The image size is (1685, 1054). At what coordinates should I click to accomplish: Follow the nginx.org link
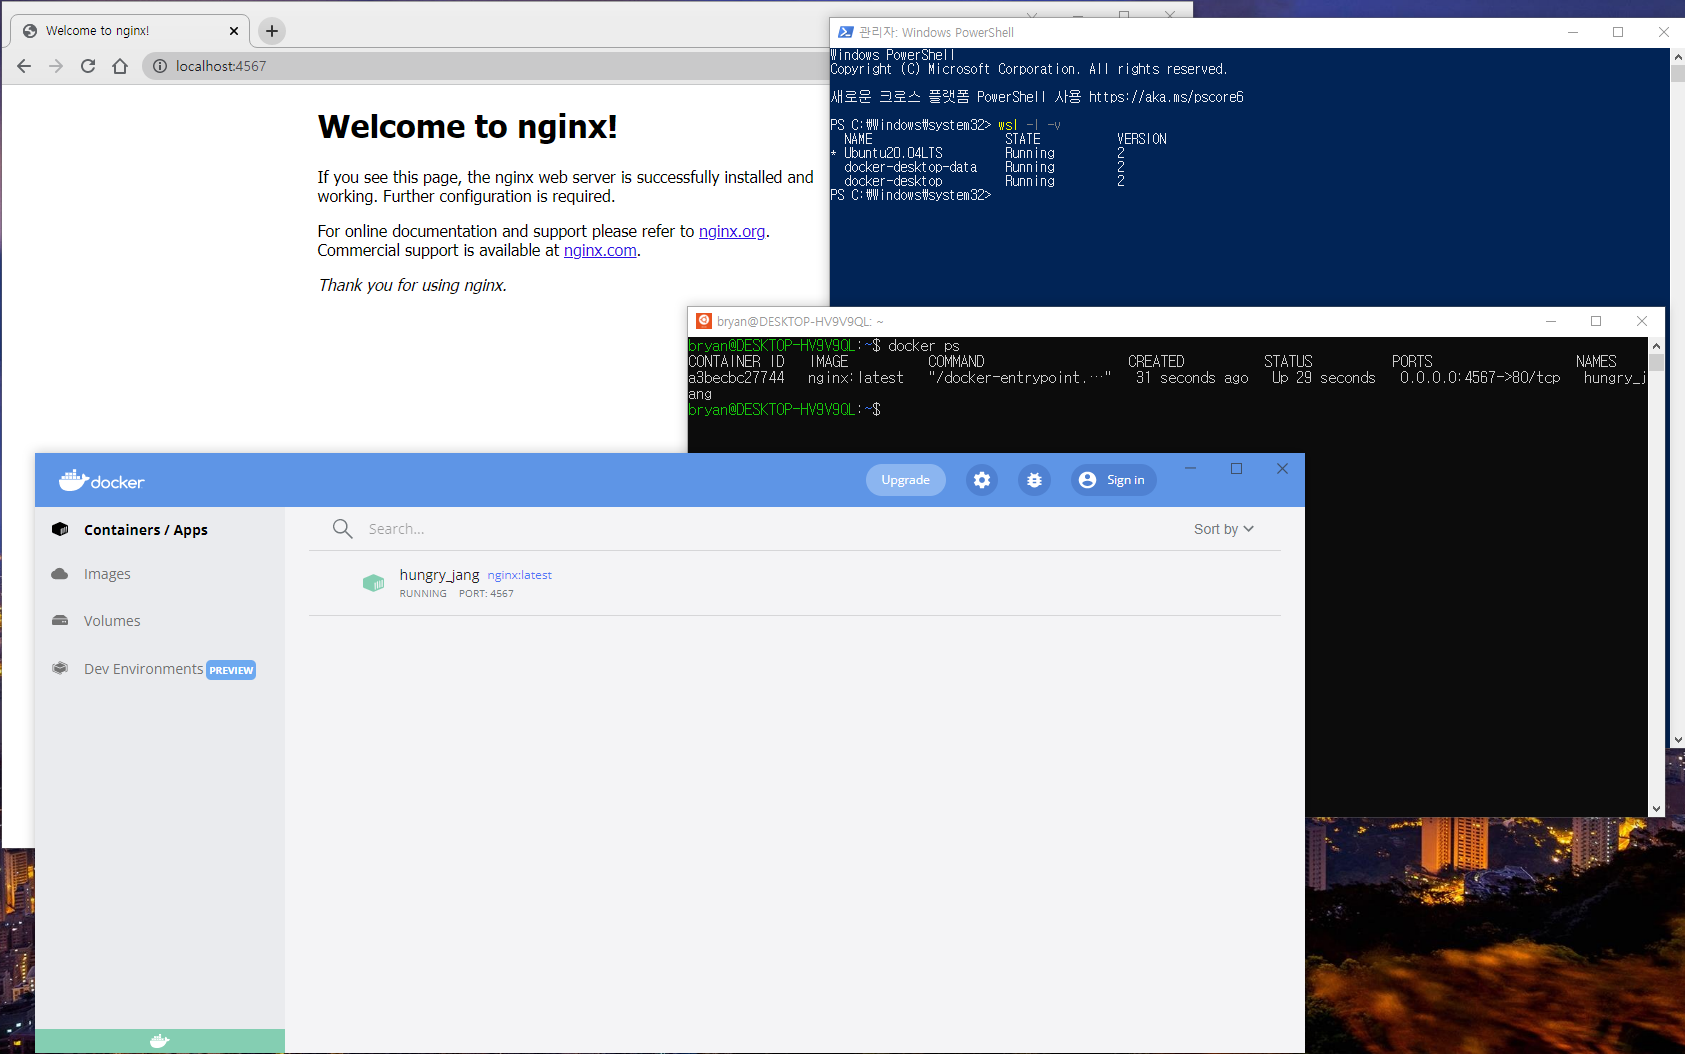[x=731, y=231]
